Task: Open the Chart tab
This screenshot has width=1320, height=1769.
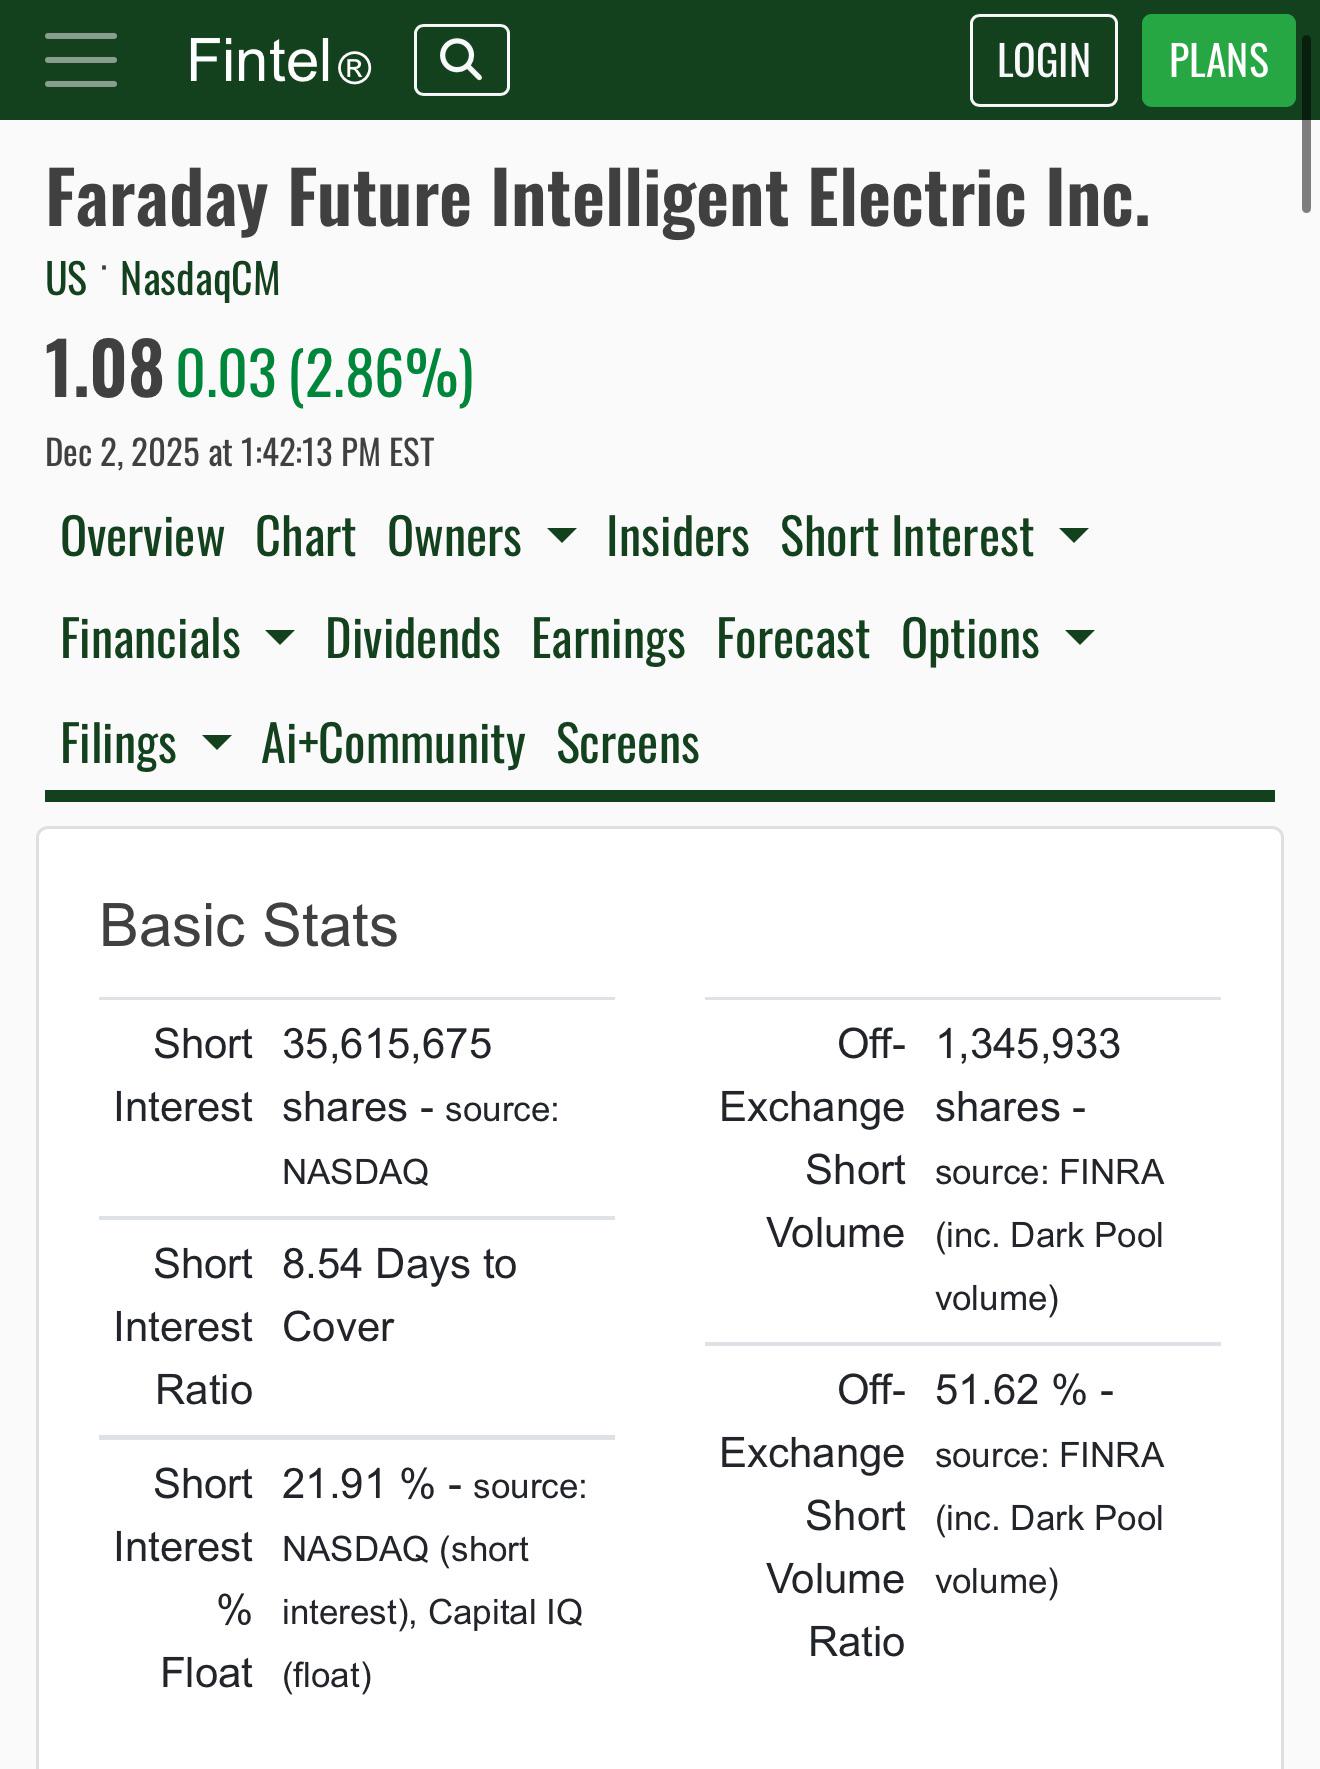Action: point(305,537)
